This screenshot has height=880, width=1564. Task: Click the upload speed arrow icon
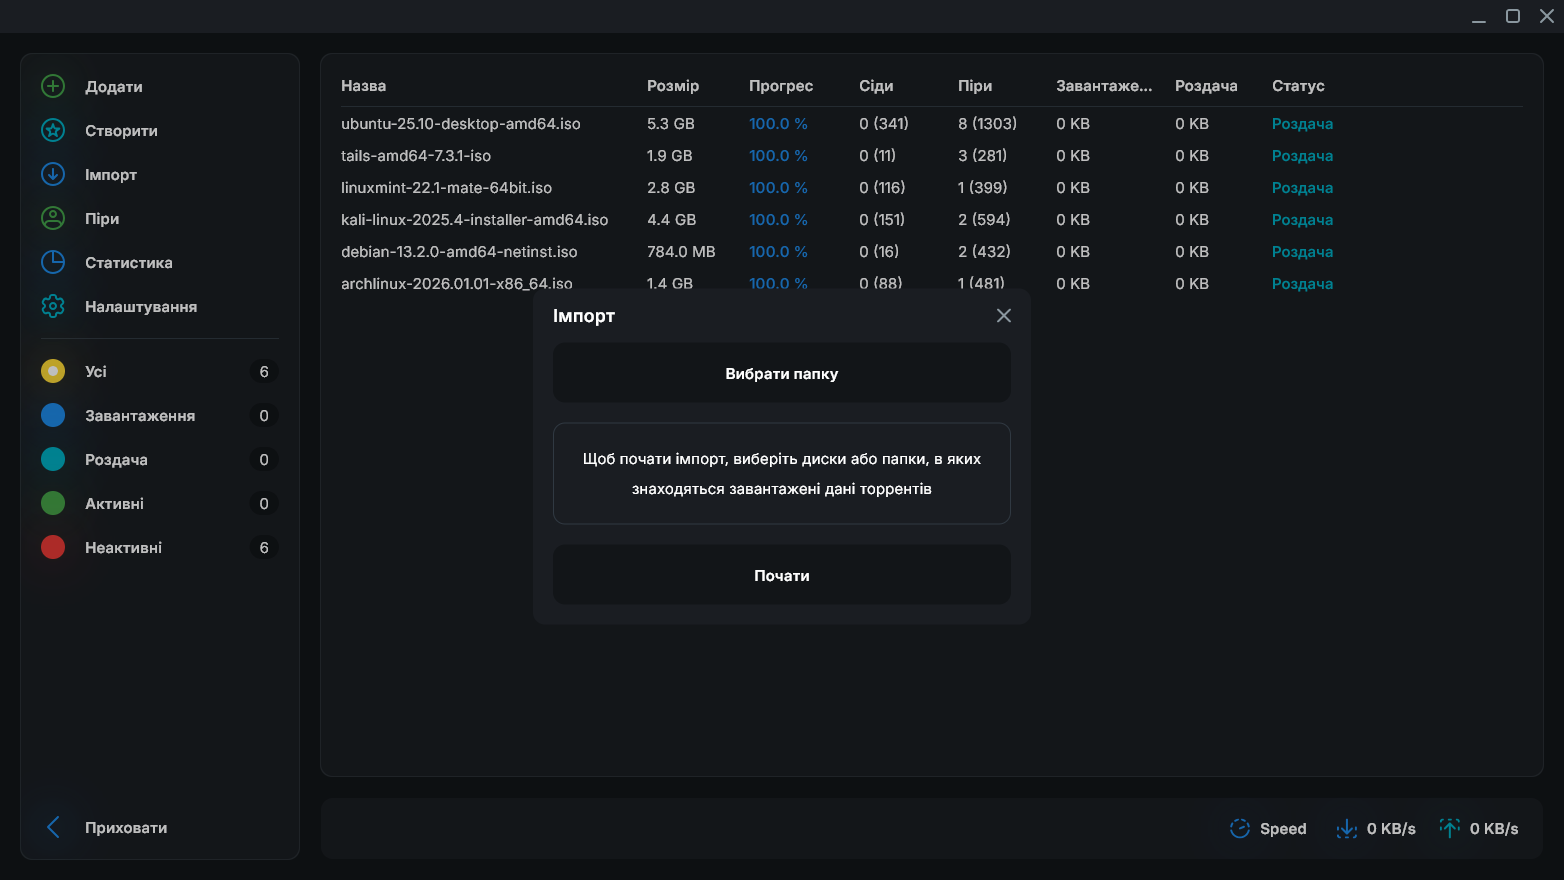tap(1450, 829)
